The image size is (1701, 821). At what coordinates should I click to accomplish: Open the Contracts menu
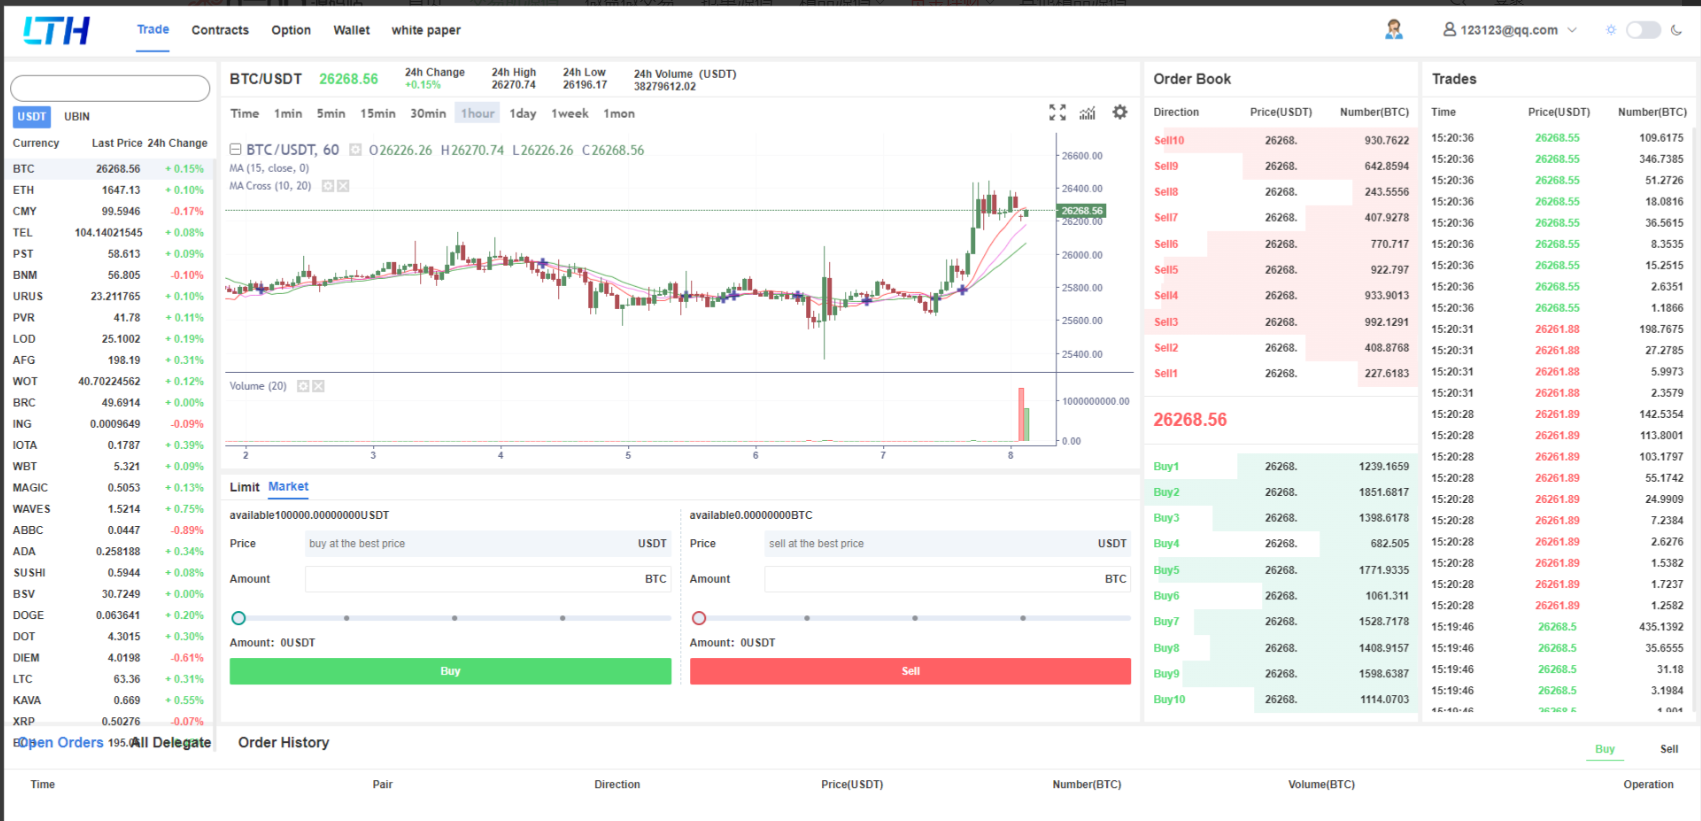pyautogui.click(x=220, y=30)
